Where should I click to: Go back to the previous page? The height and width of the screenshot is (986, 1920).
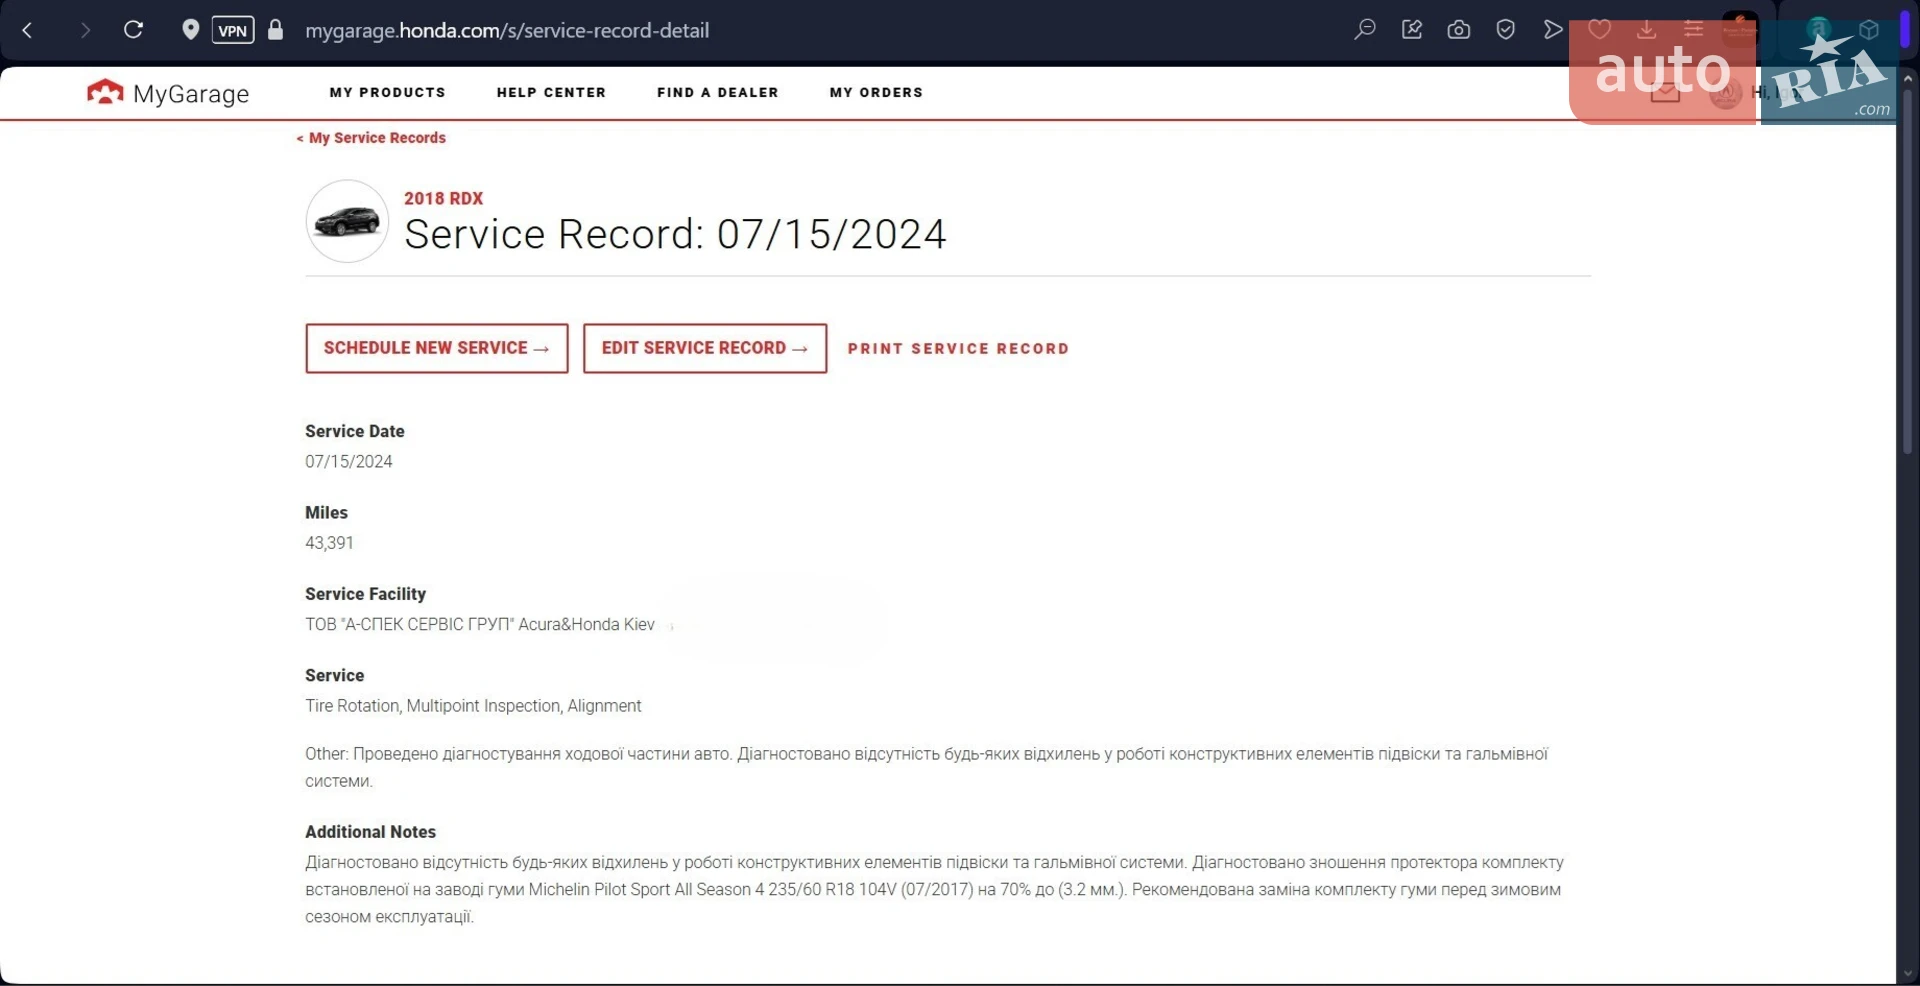pyautogui.click(x=28, y=30)
